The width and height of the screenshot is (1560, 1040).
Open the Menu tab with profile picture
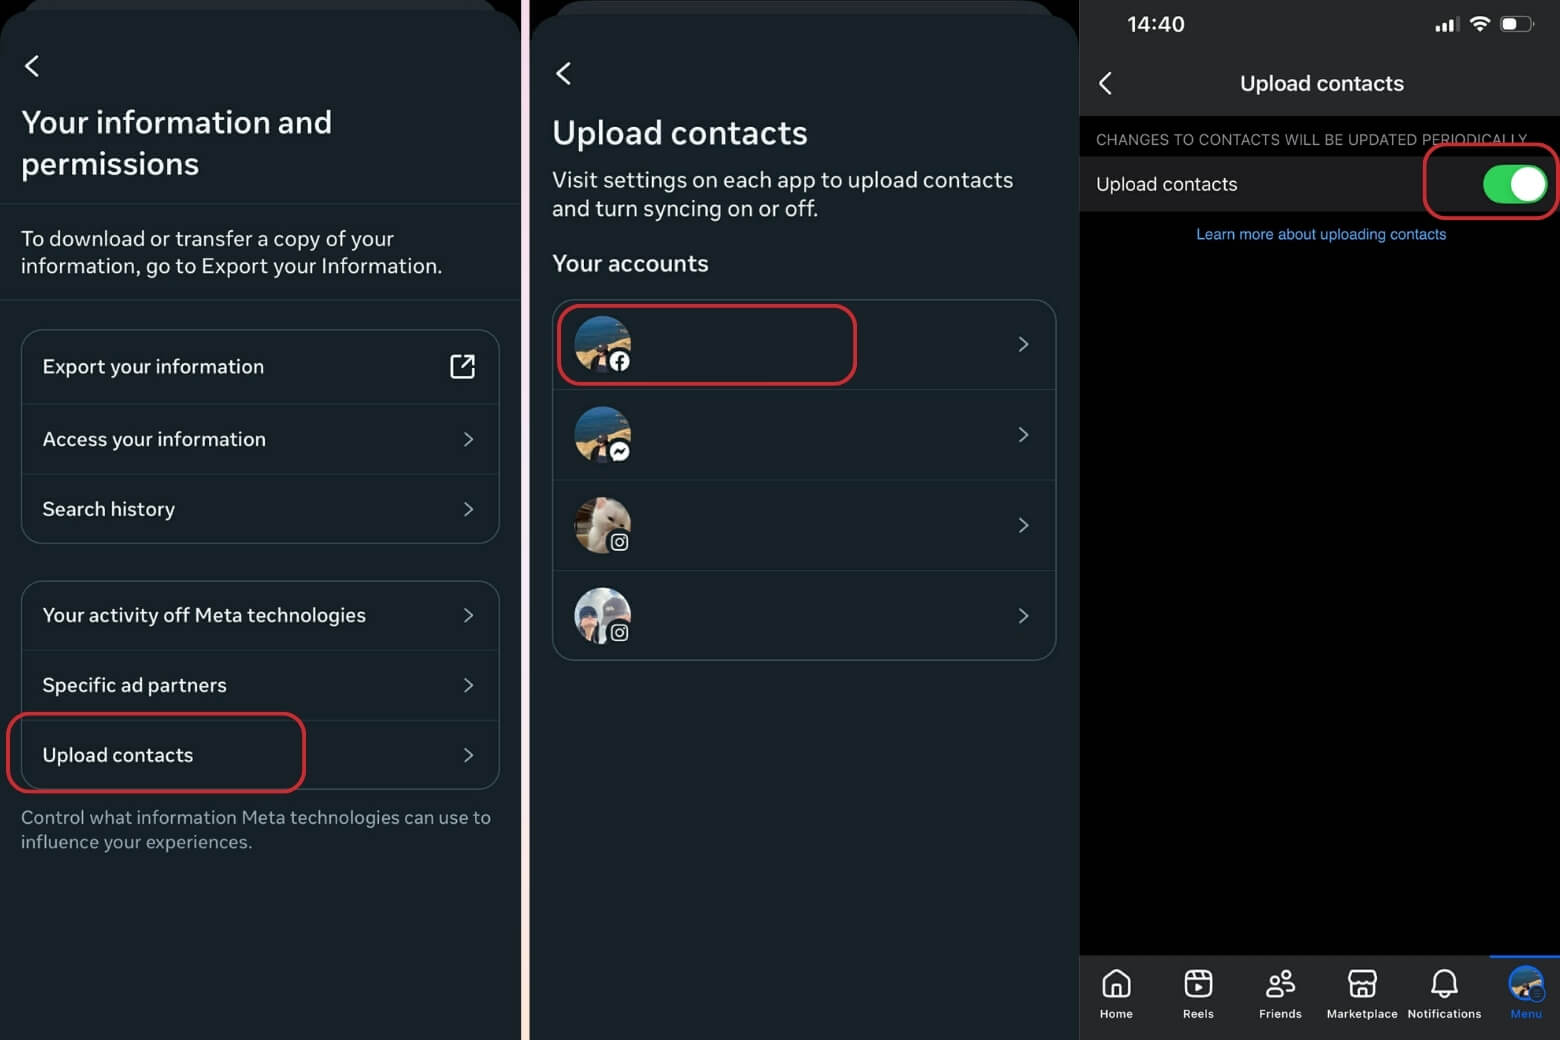point(1526,993)
